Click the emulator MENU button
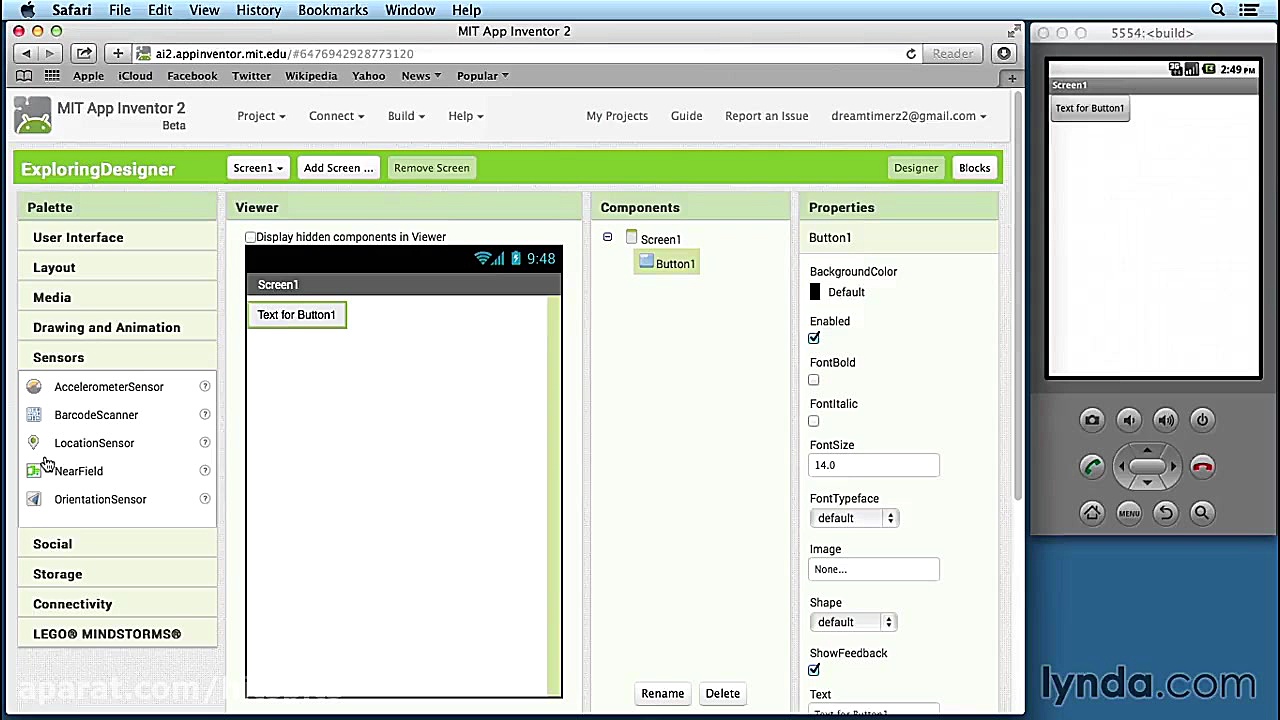The image size is (1280, 720). (1129, 513)
